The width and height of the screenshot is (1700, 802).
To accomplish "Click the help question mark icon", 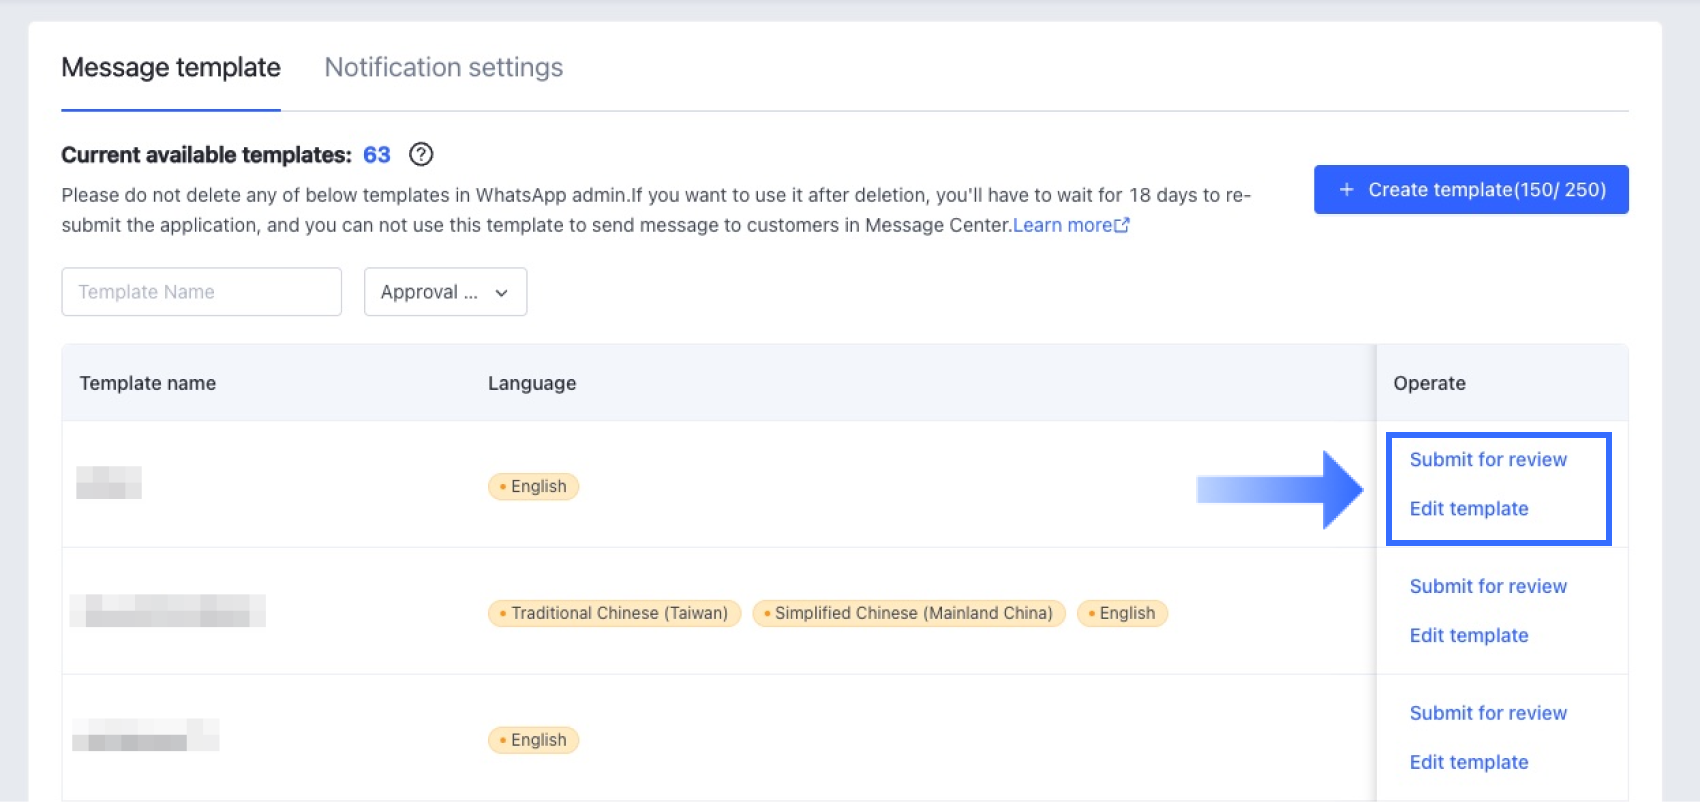I will pos(421,154).
